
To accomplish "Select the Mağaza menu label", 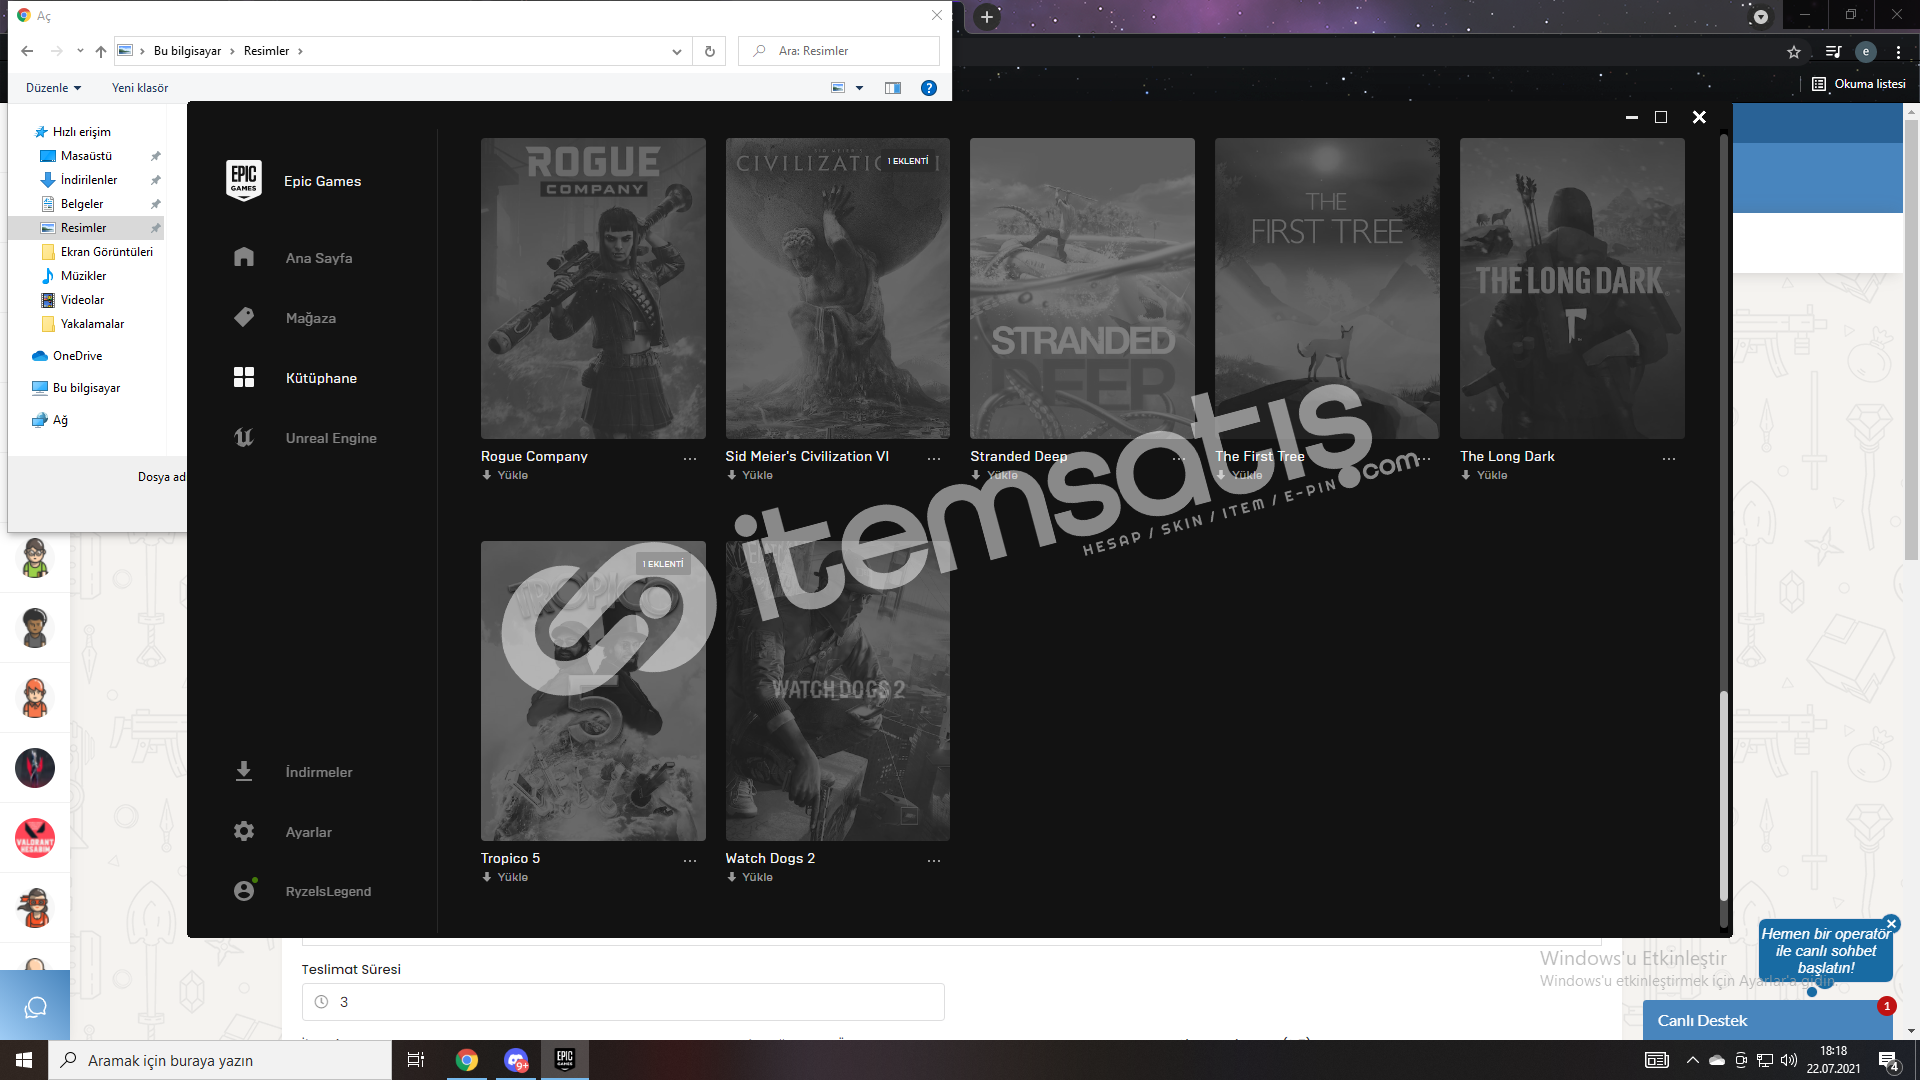I will click(311, 318).
